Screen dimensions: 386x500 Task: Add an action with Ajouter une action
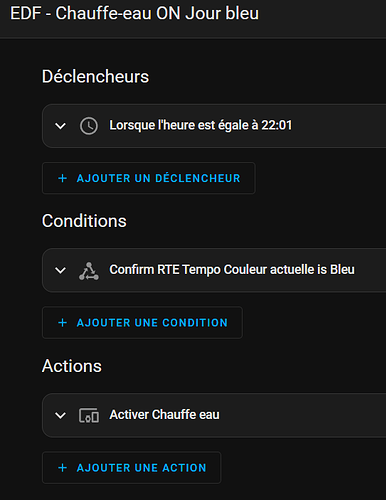tap(132, 468)
